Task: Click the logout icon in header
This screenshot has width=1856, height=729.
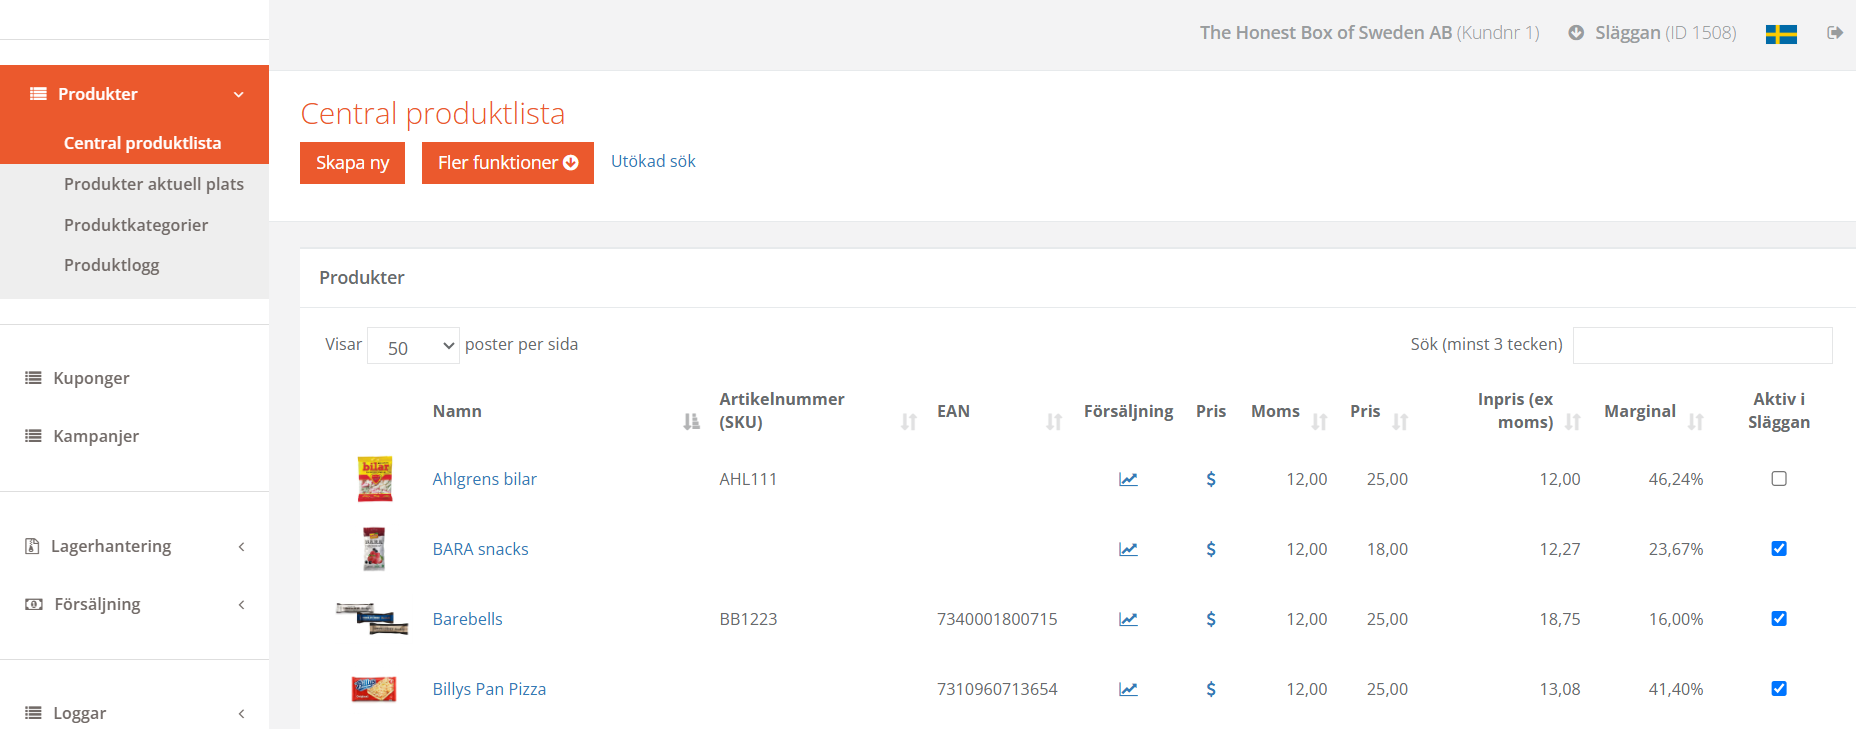Action: click(1834, 33)
